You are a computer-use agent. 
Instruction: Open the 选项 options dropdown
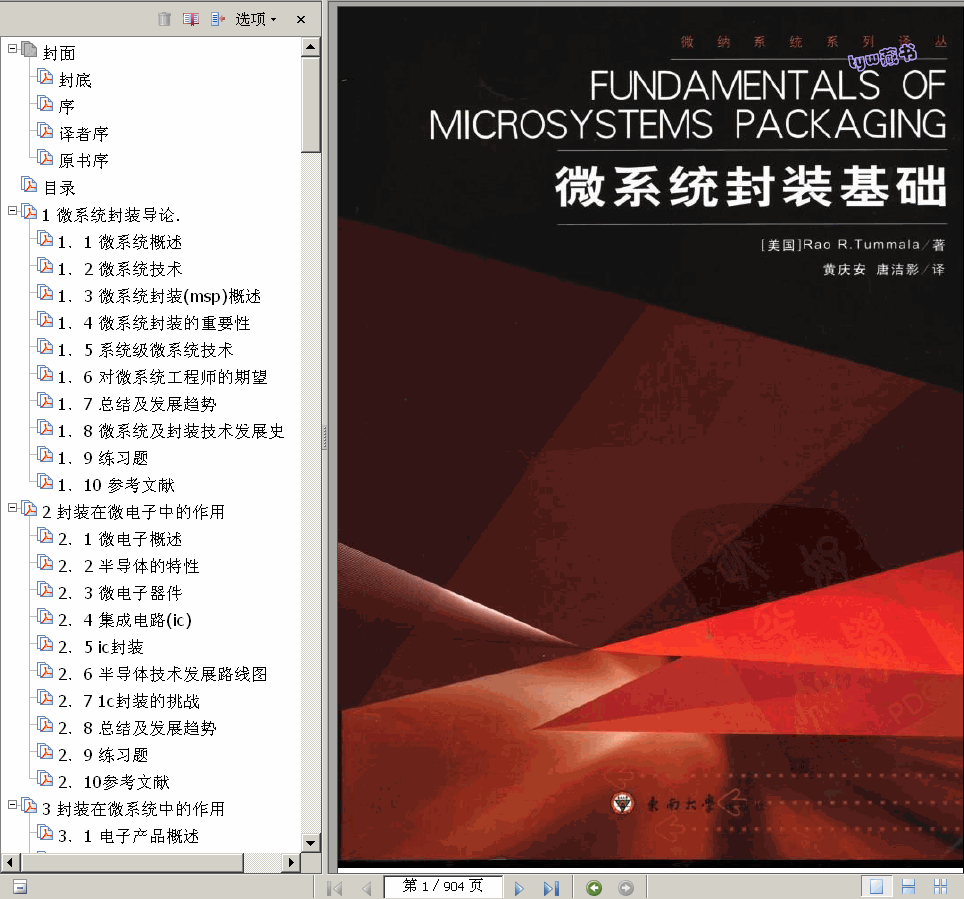256,19
